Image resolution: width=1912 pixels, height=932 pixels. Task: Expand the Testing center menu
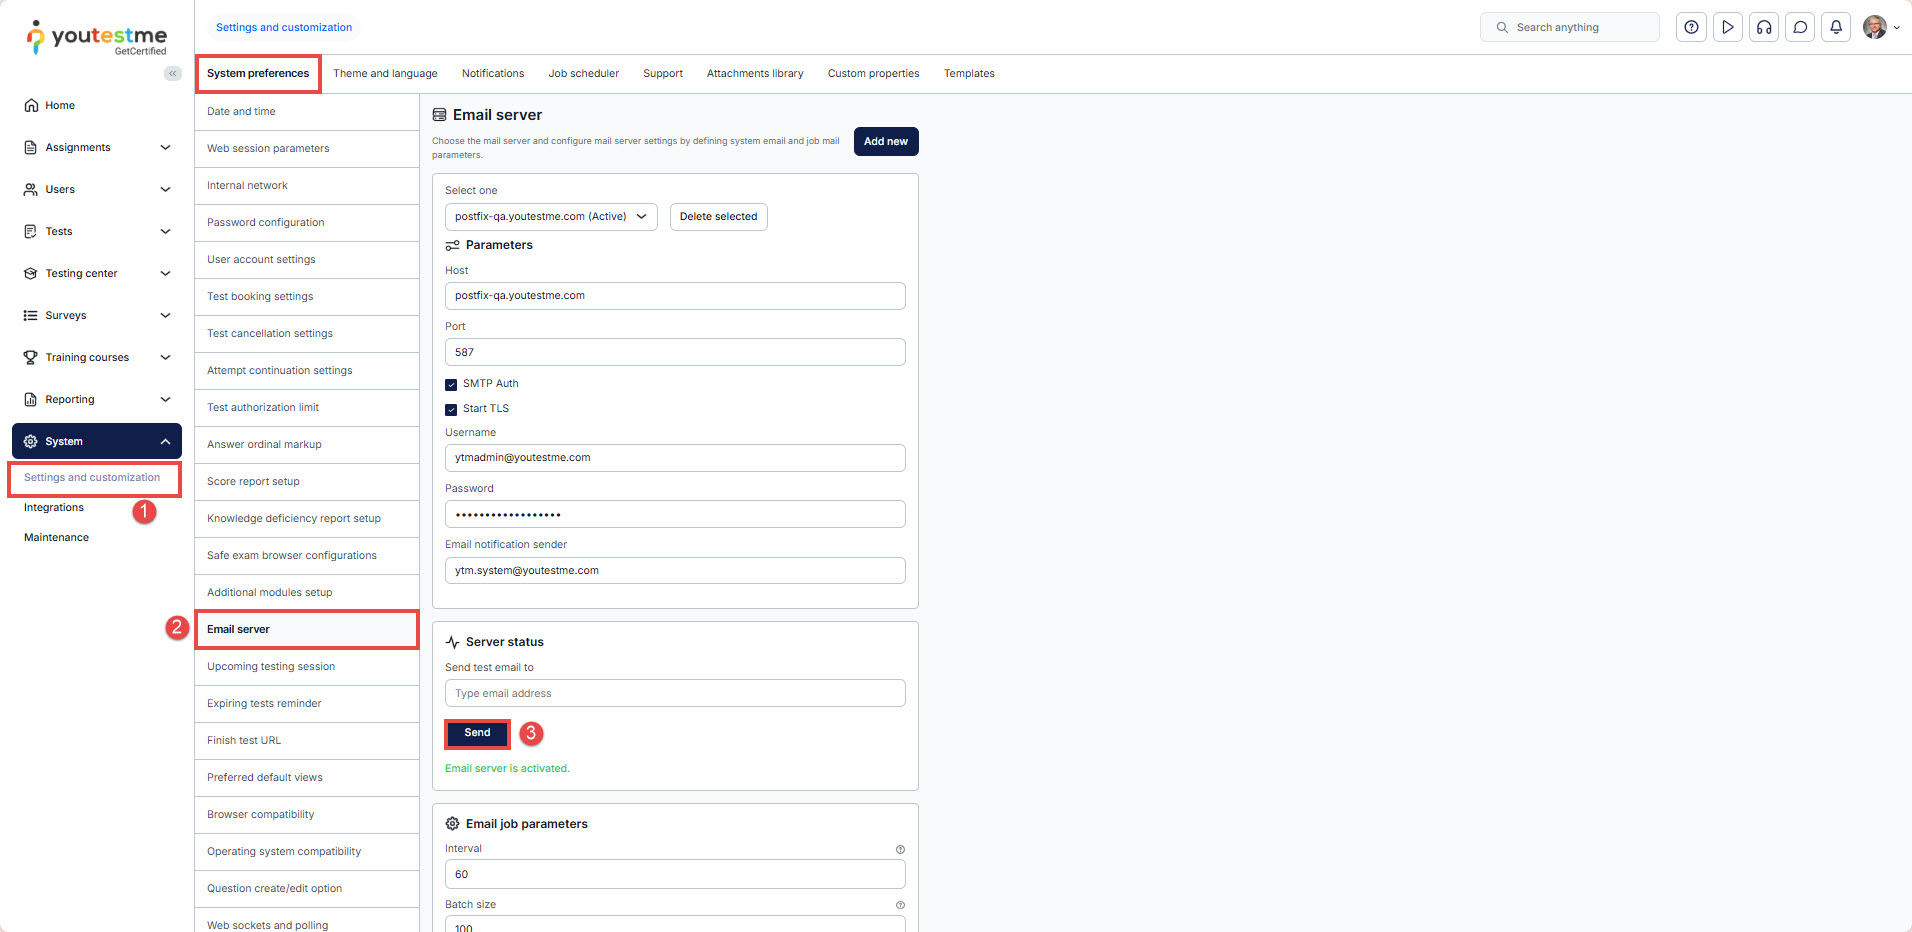[x=97, y=274]
